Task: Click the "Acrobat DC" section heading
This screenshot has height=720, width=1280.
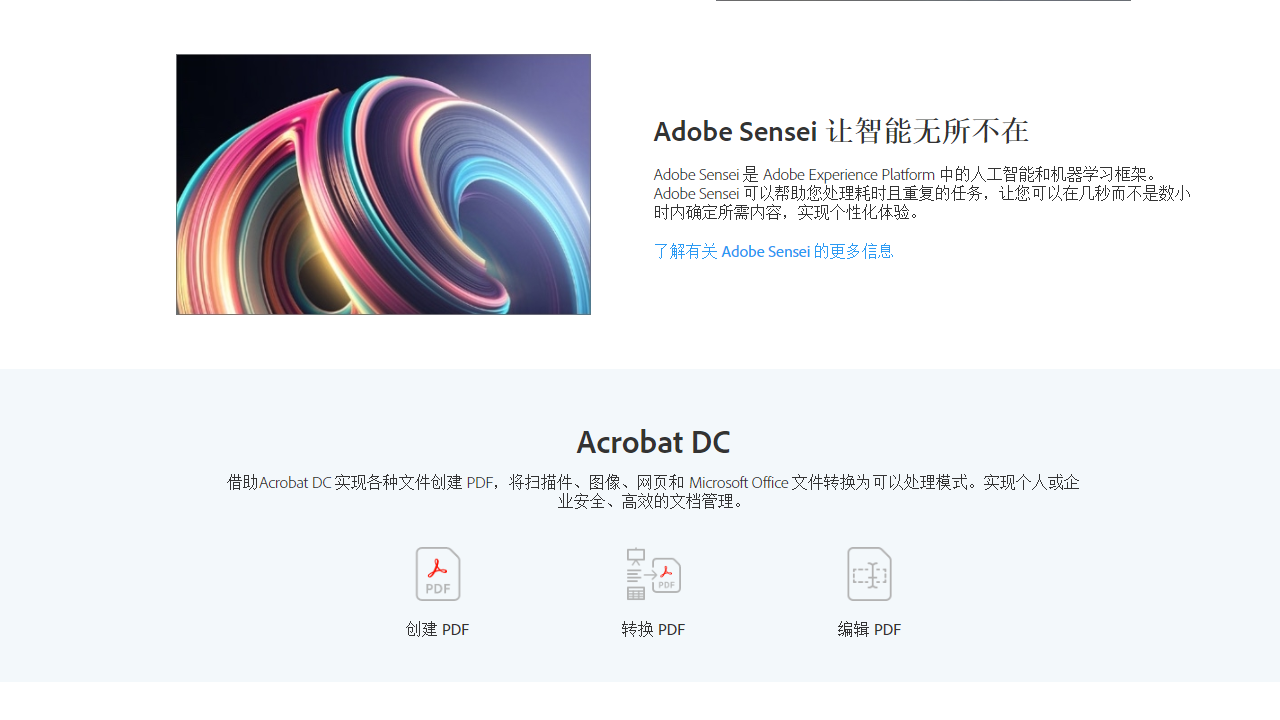Action: coord(653,441)
